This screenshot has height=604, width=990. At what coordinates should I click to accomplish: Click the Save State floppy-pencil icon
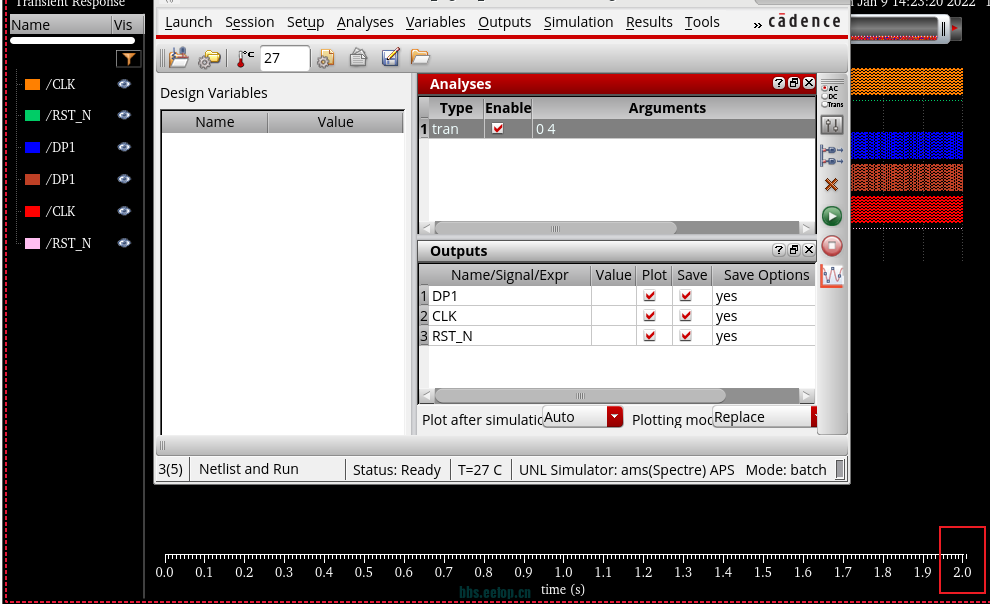point(391,59)
